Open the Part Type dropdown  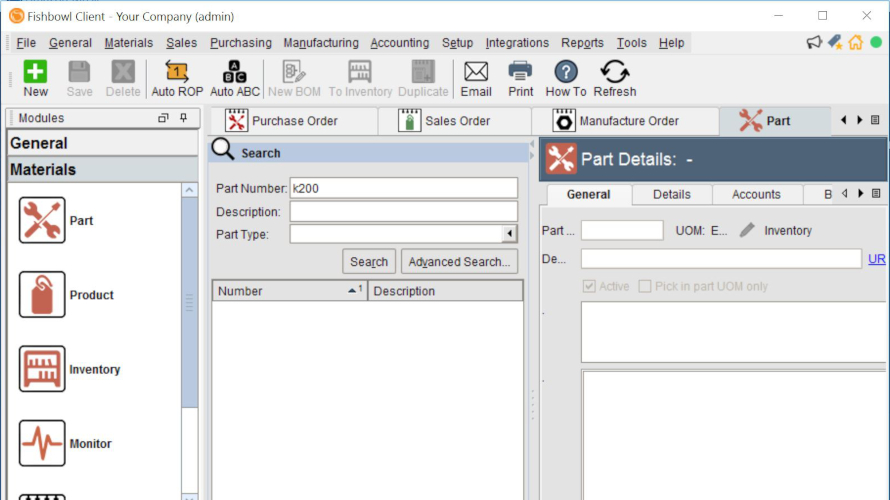click(509, 234)
